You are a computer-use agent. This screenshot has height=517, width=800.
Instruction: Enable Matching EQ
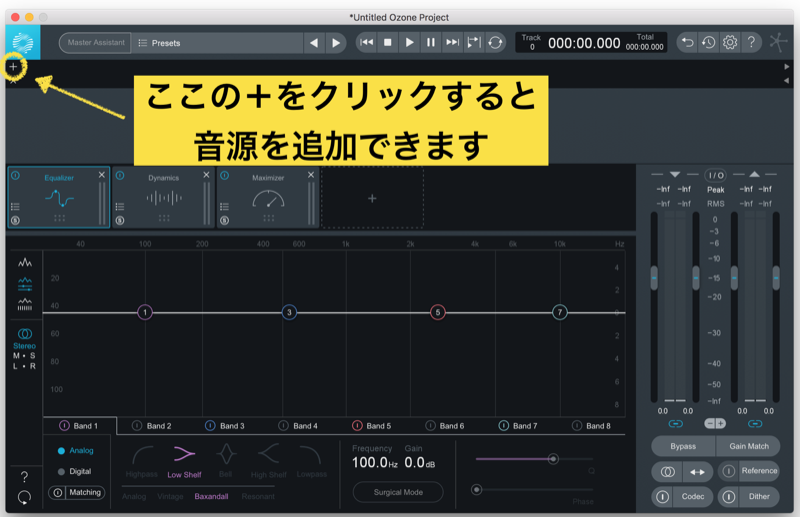77,493
